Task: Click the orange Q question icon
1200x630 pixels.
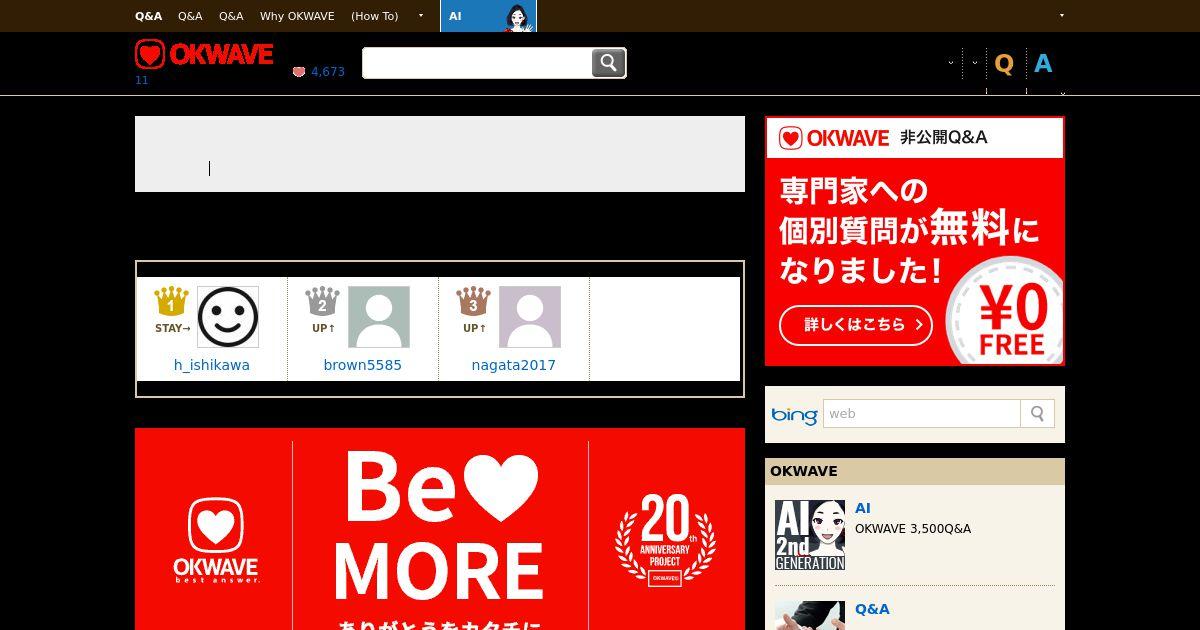Action: [1004, 64]
